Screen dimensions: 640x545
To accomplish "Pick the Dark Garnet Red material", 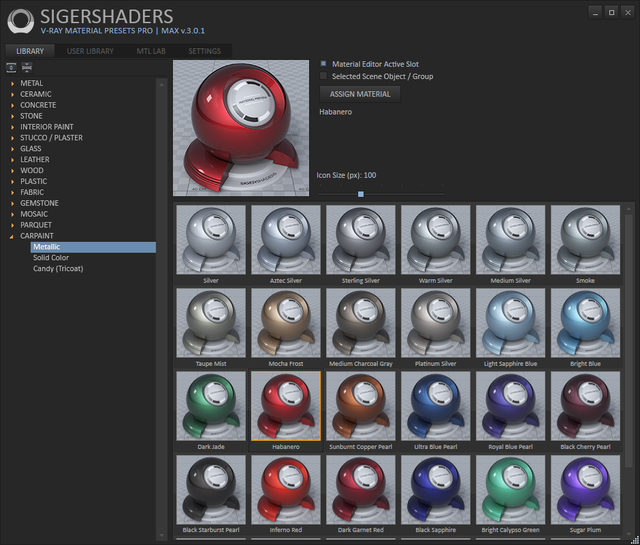I will click(361, 489).
